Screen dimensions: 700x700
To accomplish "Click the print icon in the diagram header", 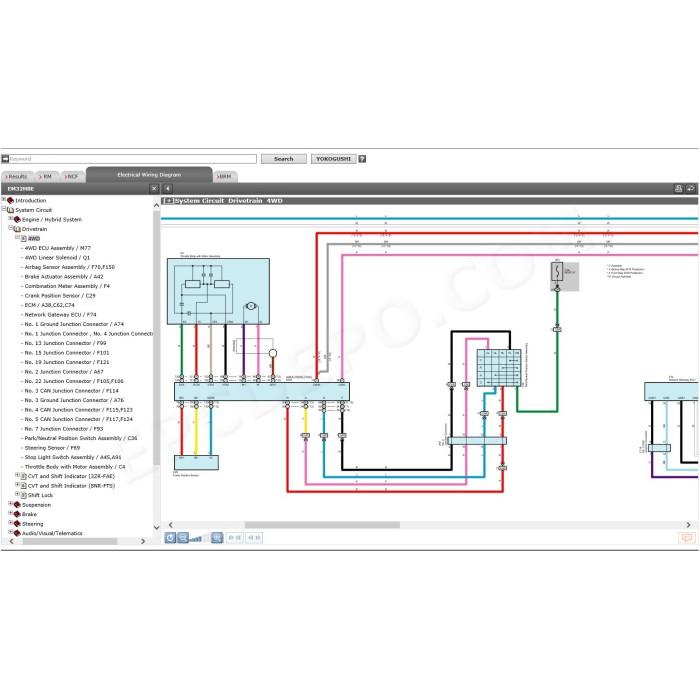I will [679, 189].
